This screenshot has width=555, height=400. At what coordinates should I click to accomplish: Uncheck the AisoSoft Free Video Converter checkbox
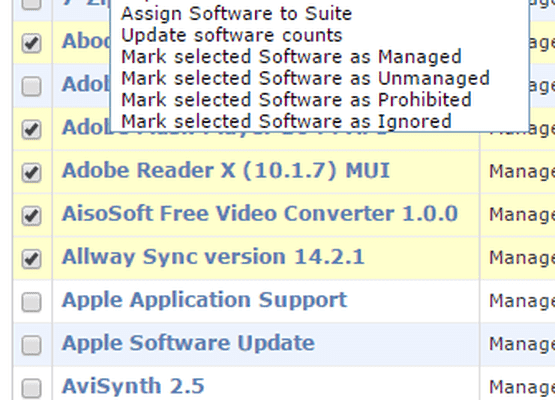click(32, 216)
